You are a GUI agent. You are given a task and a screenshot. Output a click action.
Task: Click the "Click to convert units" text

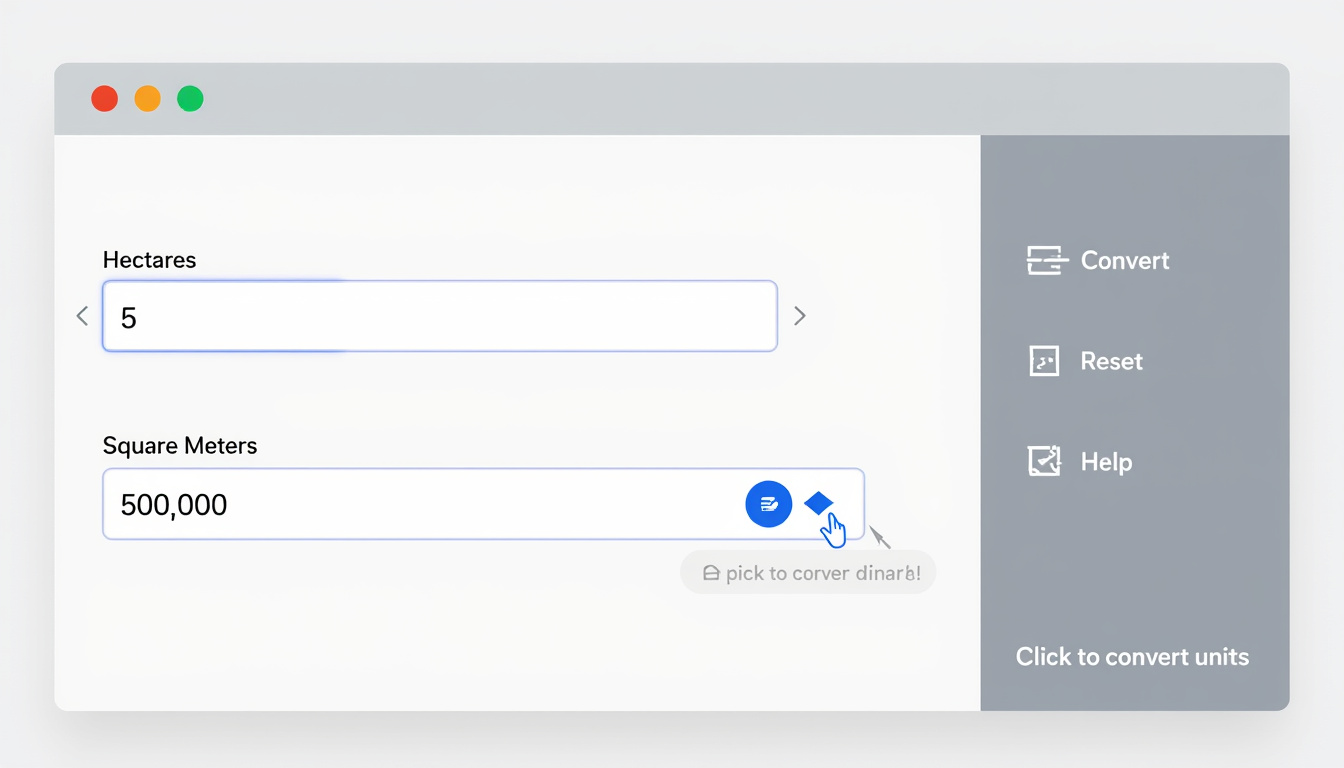click(1132, 657)
